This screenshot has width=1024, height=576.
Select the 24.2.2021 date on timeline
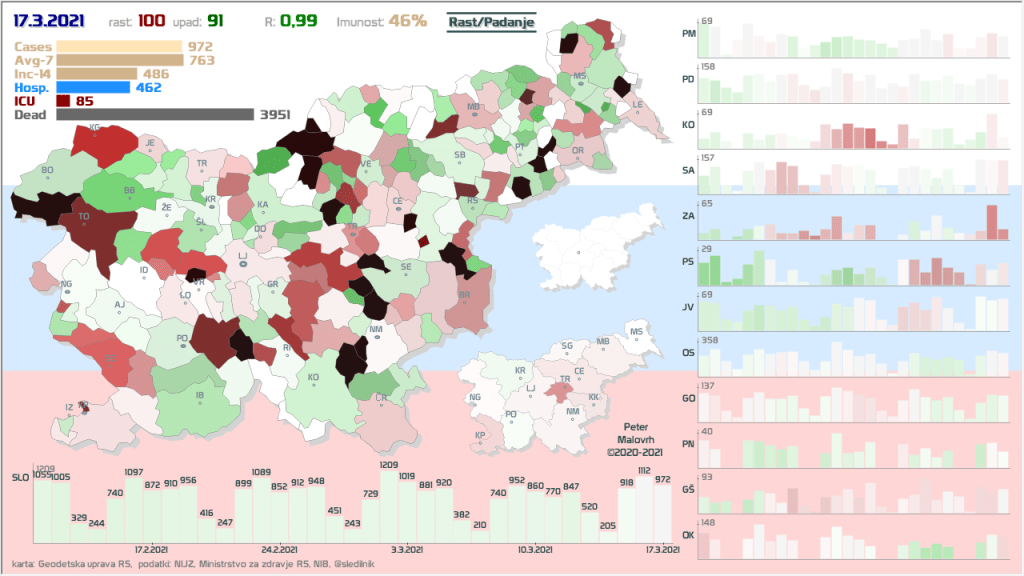tap(275, 550)
